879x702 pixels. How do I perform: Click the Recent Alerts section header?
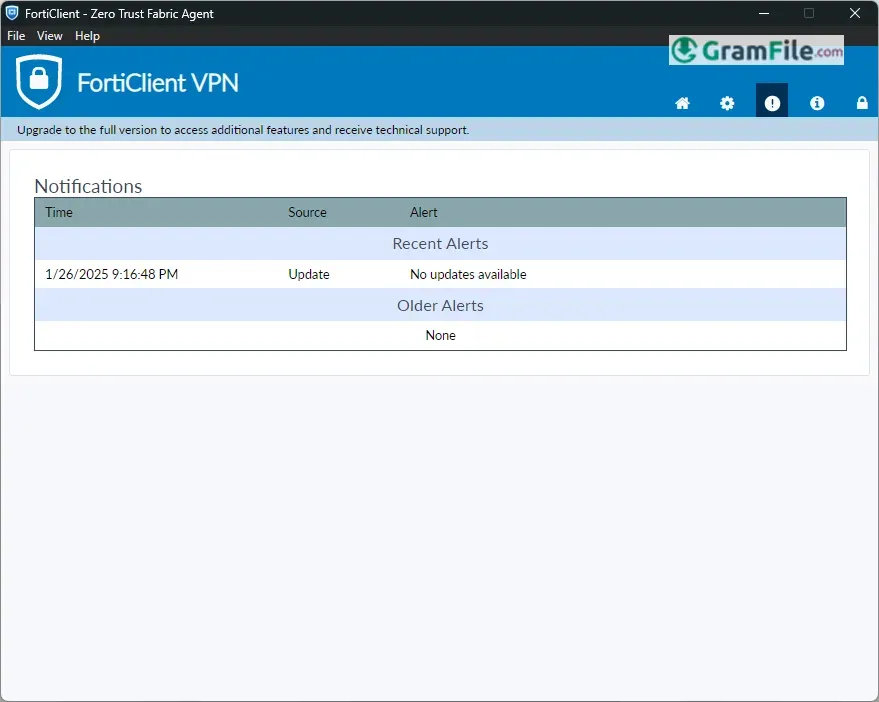click(441, 244)
